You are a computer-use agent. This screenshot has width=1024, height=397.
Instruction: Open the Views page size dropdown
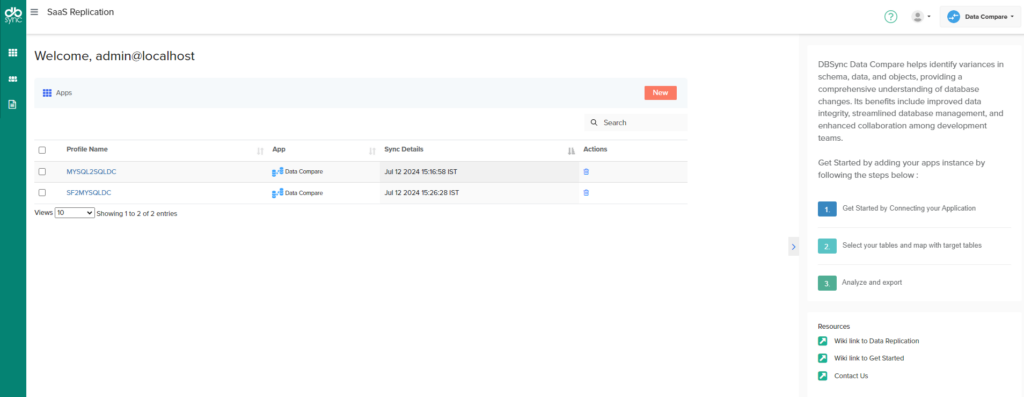tap(74, 213)
